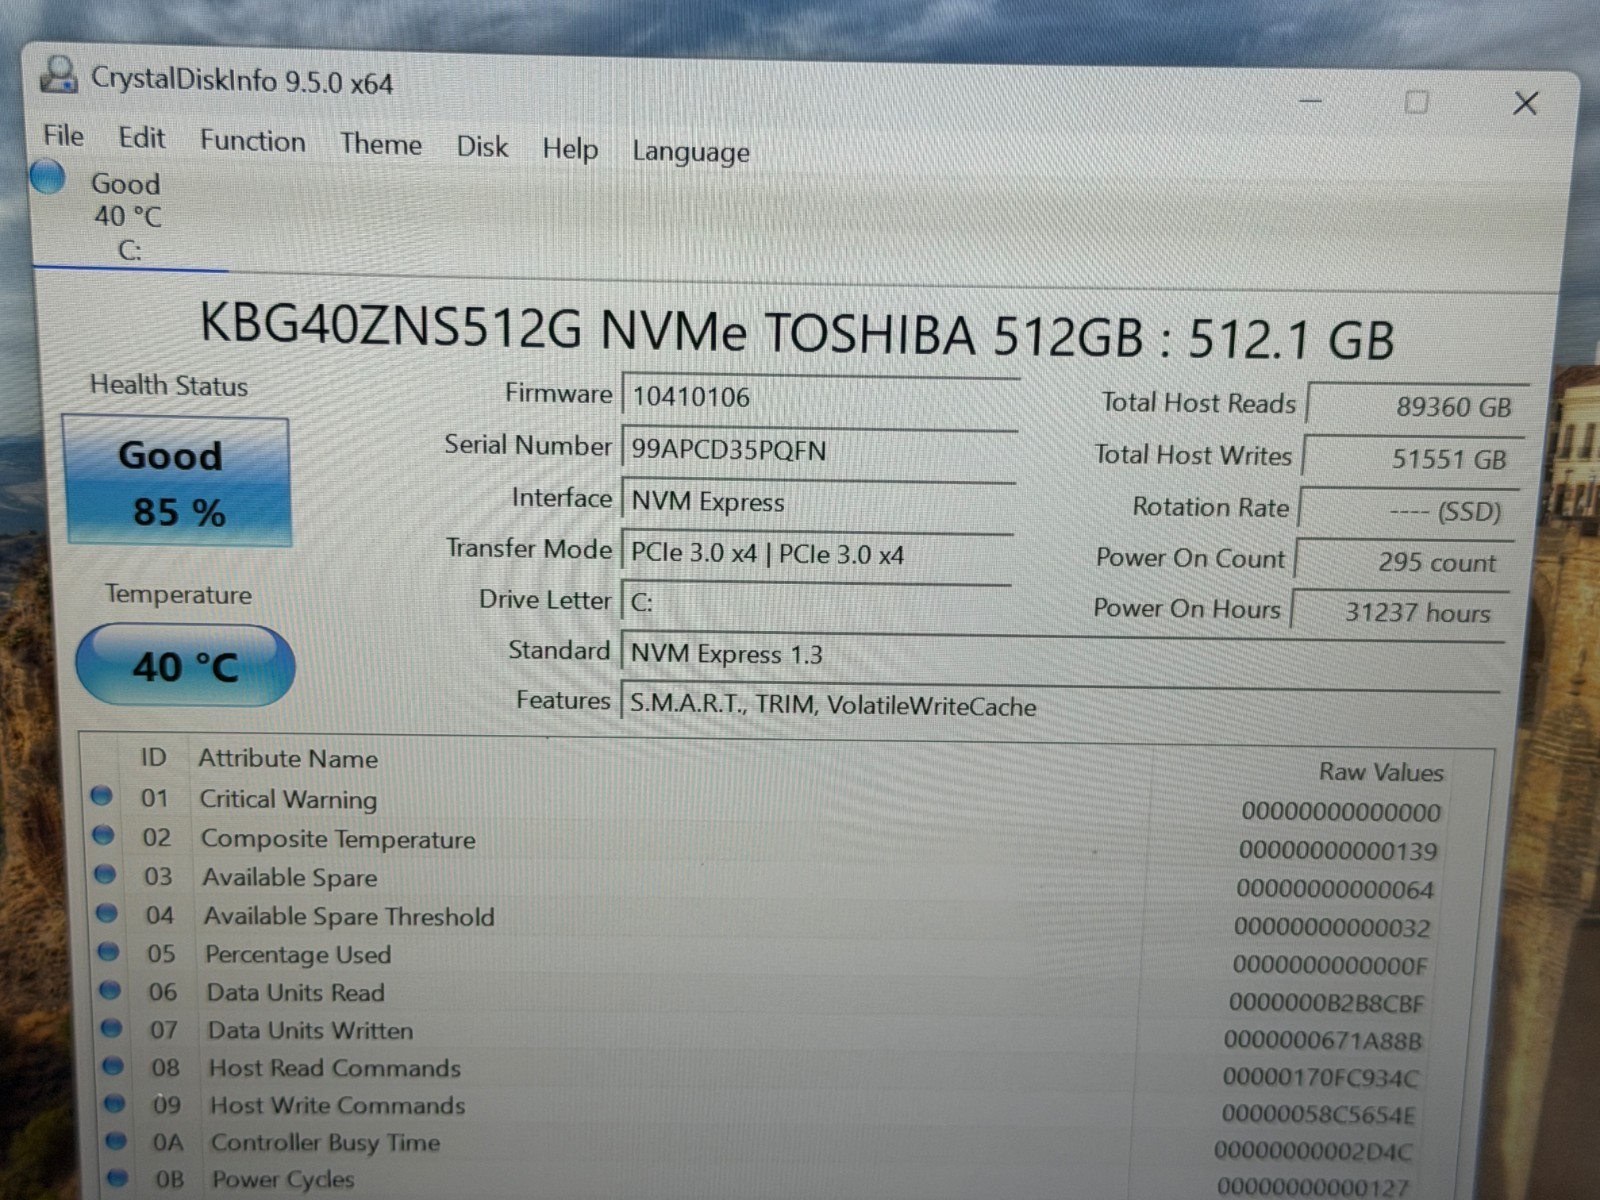Viewport: 1600px width, 1200px height.
Task: Click the status dot for Available Spare Threshold
Action: pos(107,913)
